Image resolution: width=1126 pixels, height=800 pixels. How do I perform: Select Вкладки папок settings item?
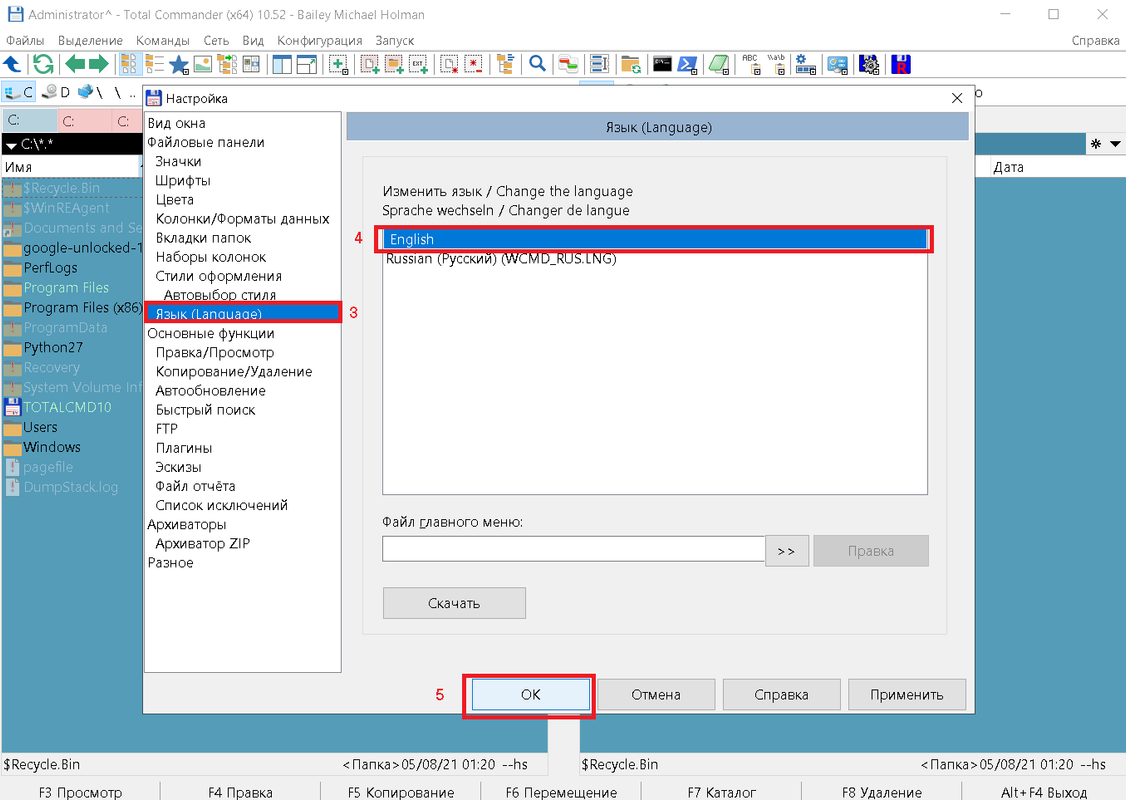[203, 238]
